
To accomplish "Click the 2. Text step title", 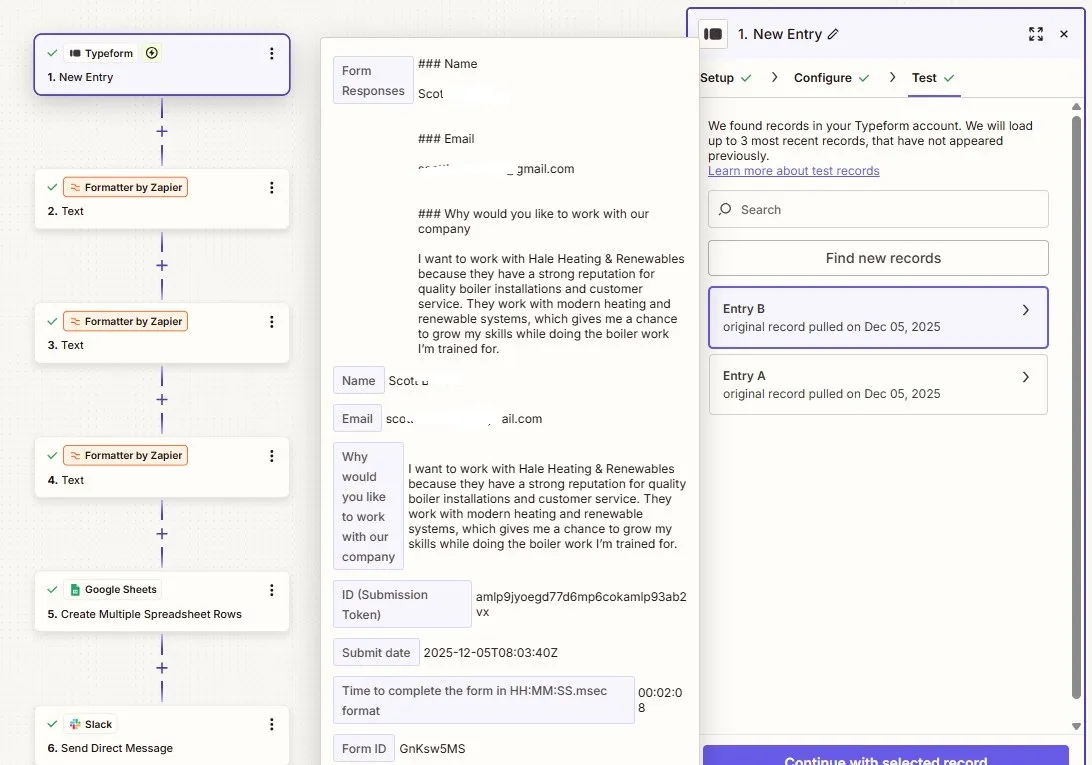I will [x=65, y=211].
